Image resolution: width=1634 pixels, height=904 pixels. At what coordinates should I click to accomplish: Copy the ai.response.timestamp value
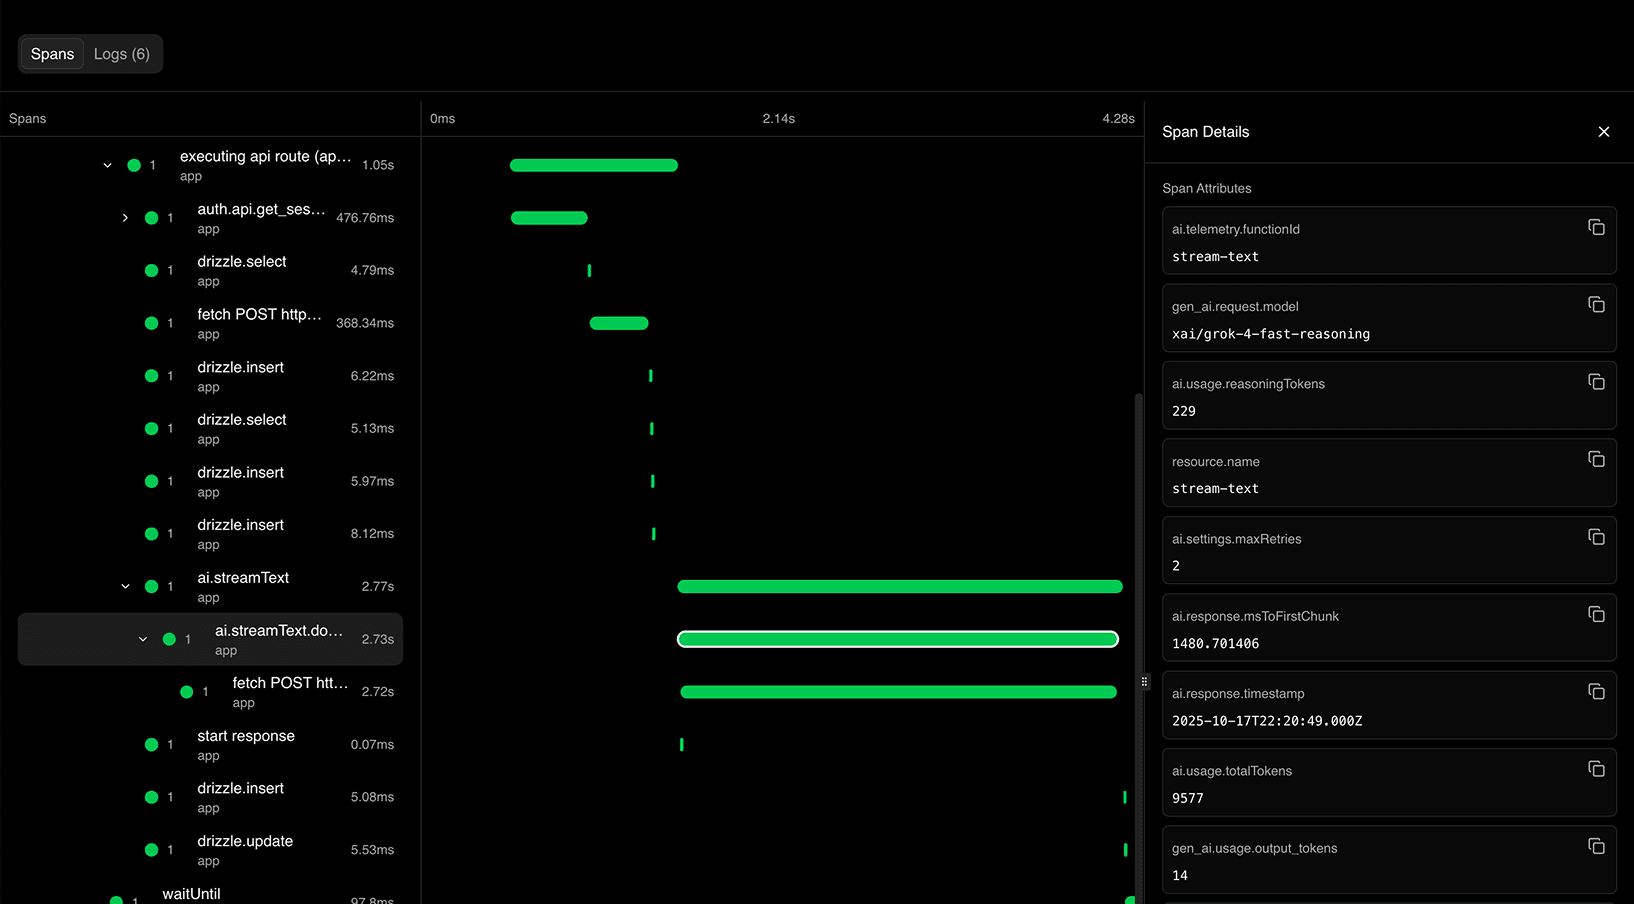point(1596,691)
